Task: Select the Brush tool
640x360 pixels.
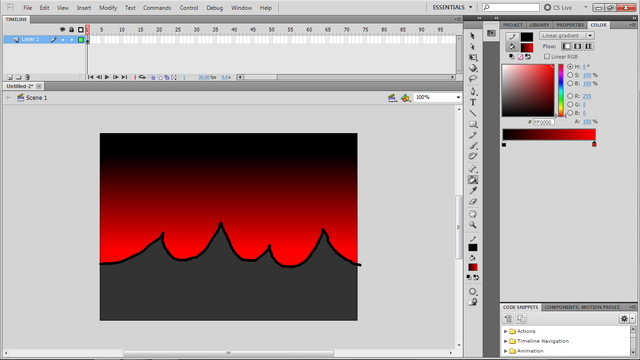Action: coord(473,145)
